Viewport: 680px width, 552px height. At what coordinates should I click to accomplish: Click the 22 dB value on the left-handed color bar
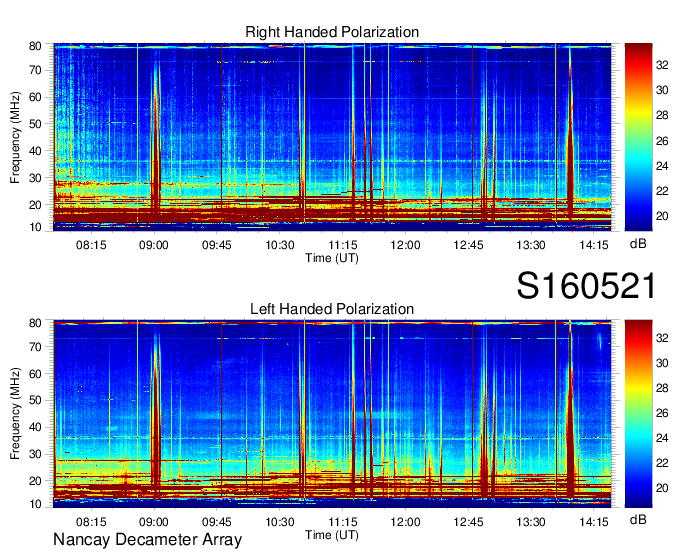pyautogui.click(x=662, y=464)
